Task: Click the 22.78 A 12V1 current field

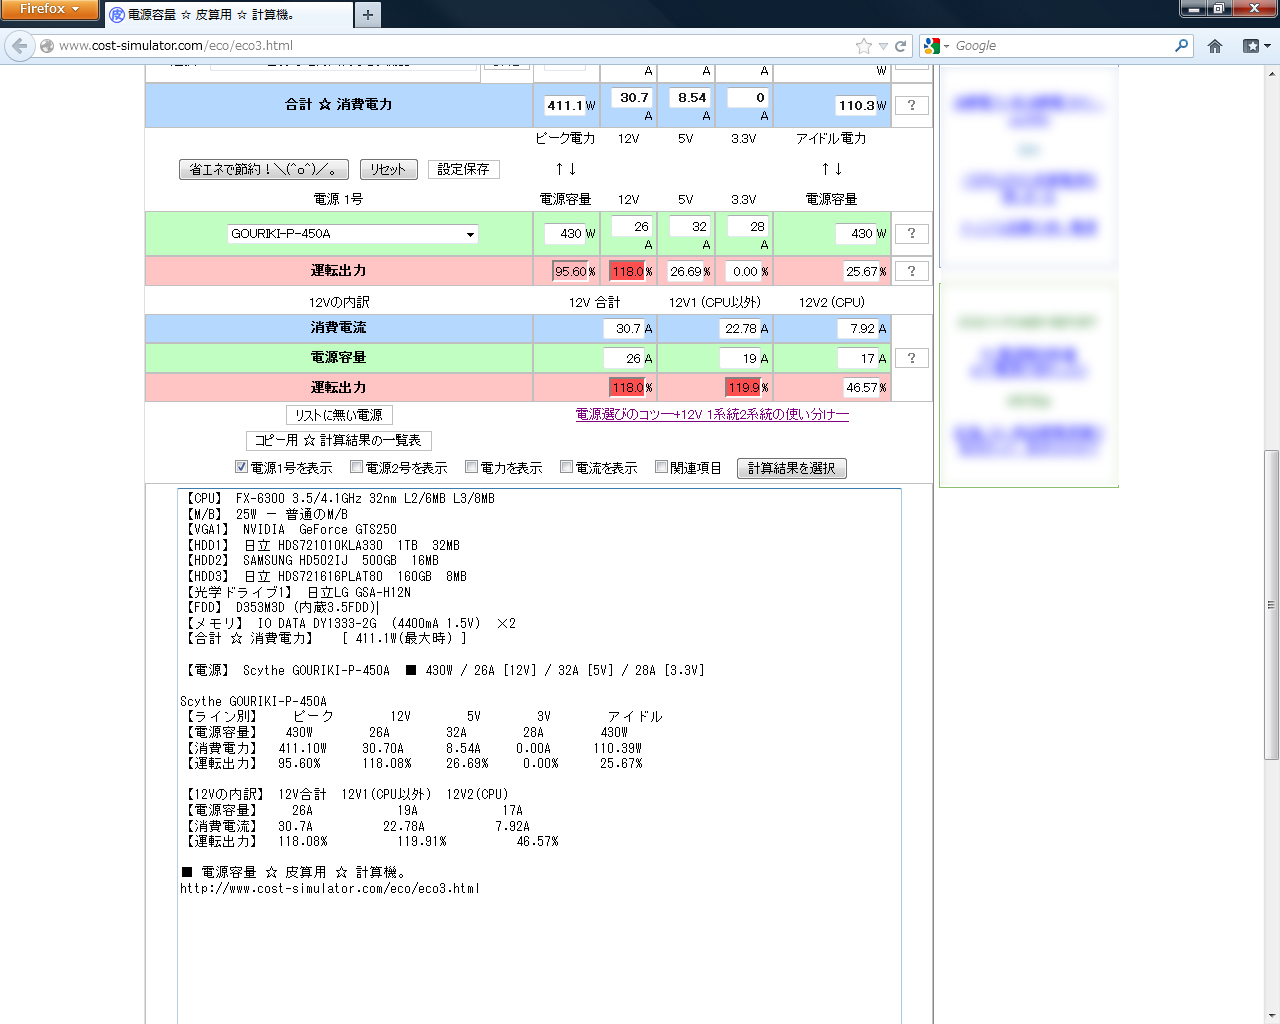Action: pyautogui.click(x=741, y=329)
